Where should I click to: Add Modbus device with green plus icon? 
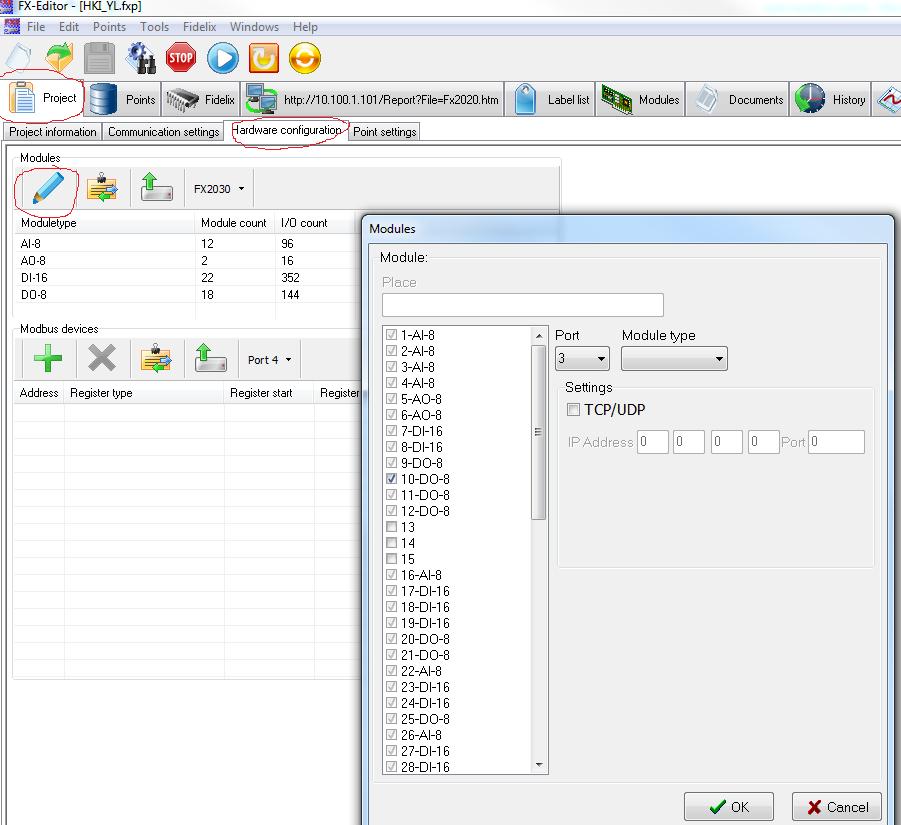pos(48,358)
